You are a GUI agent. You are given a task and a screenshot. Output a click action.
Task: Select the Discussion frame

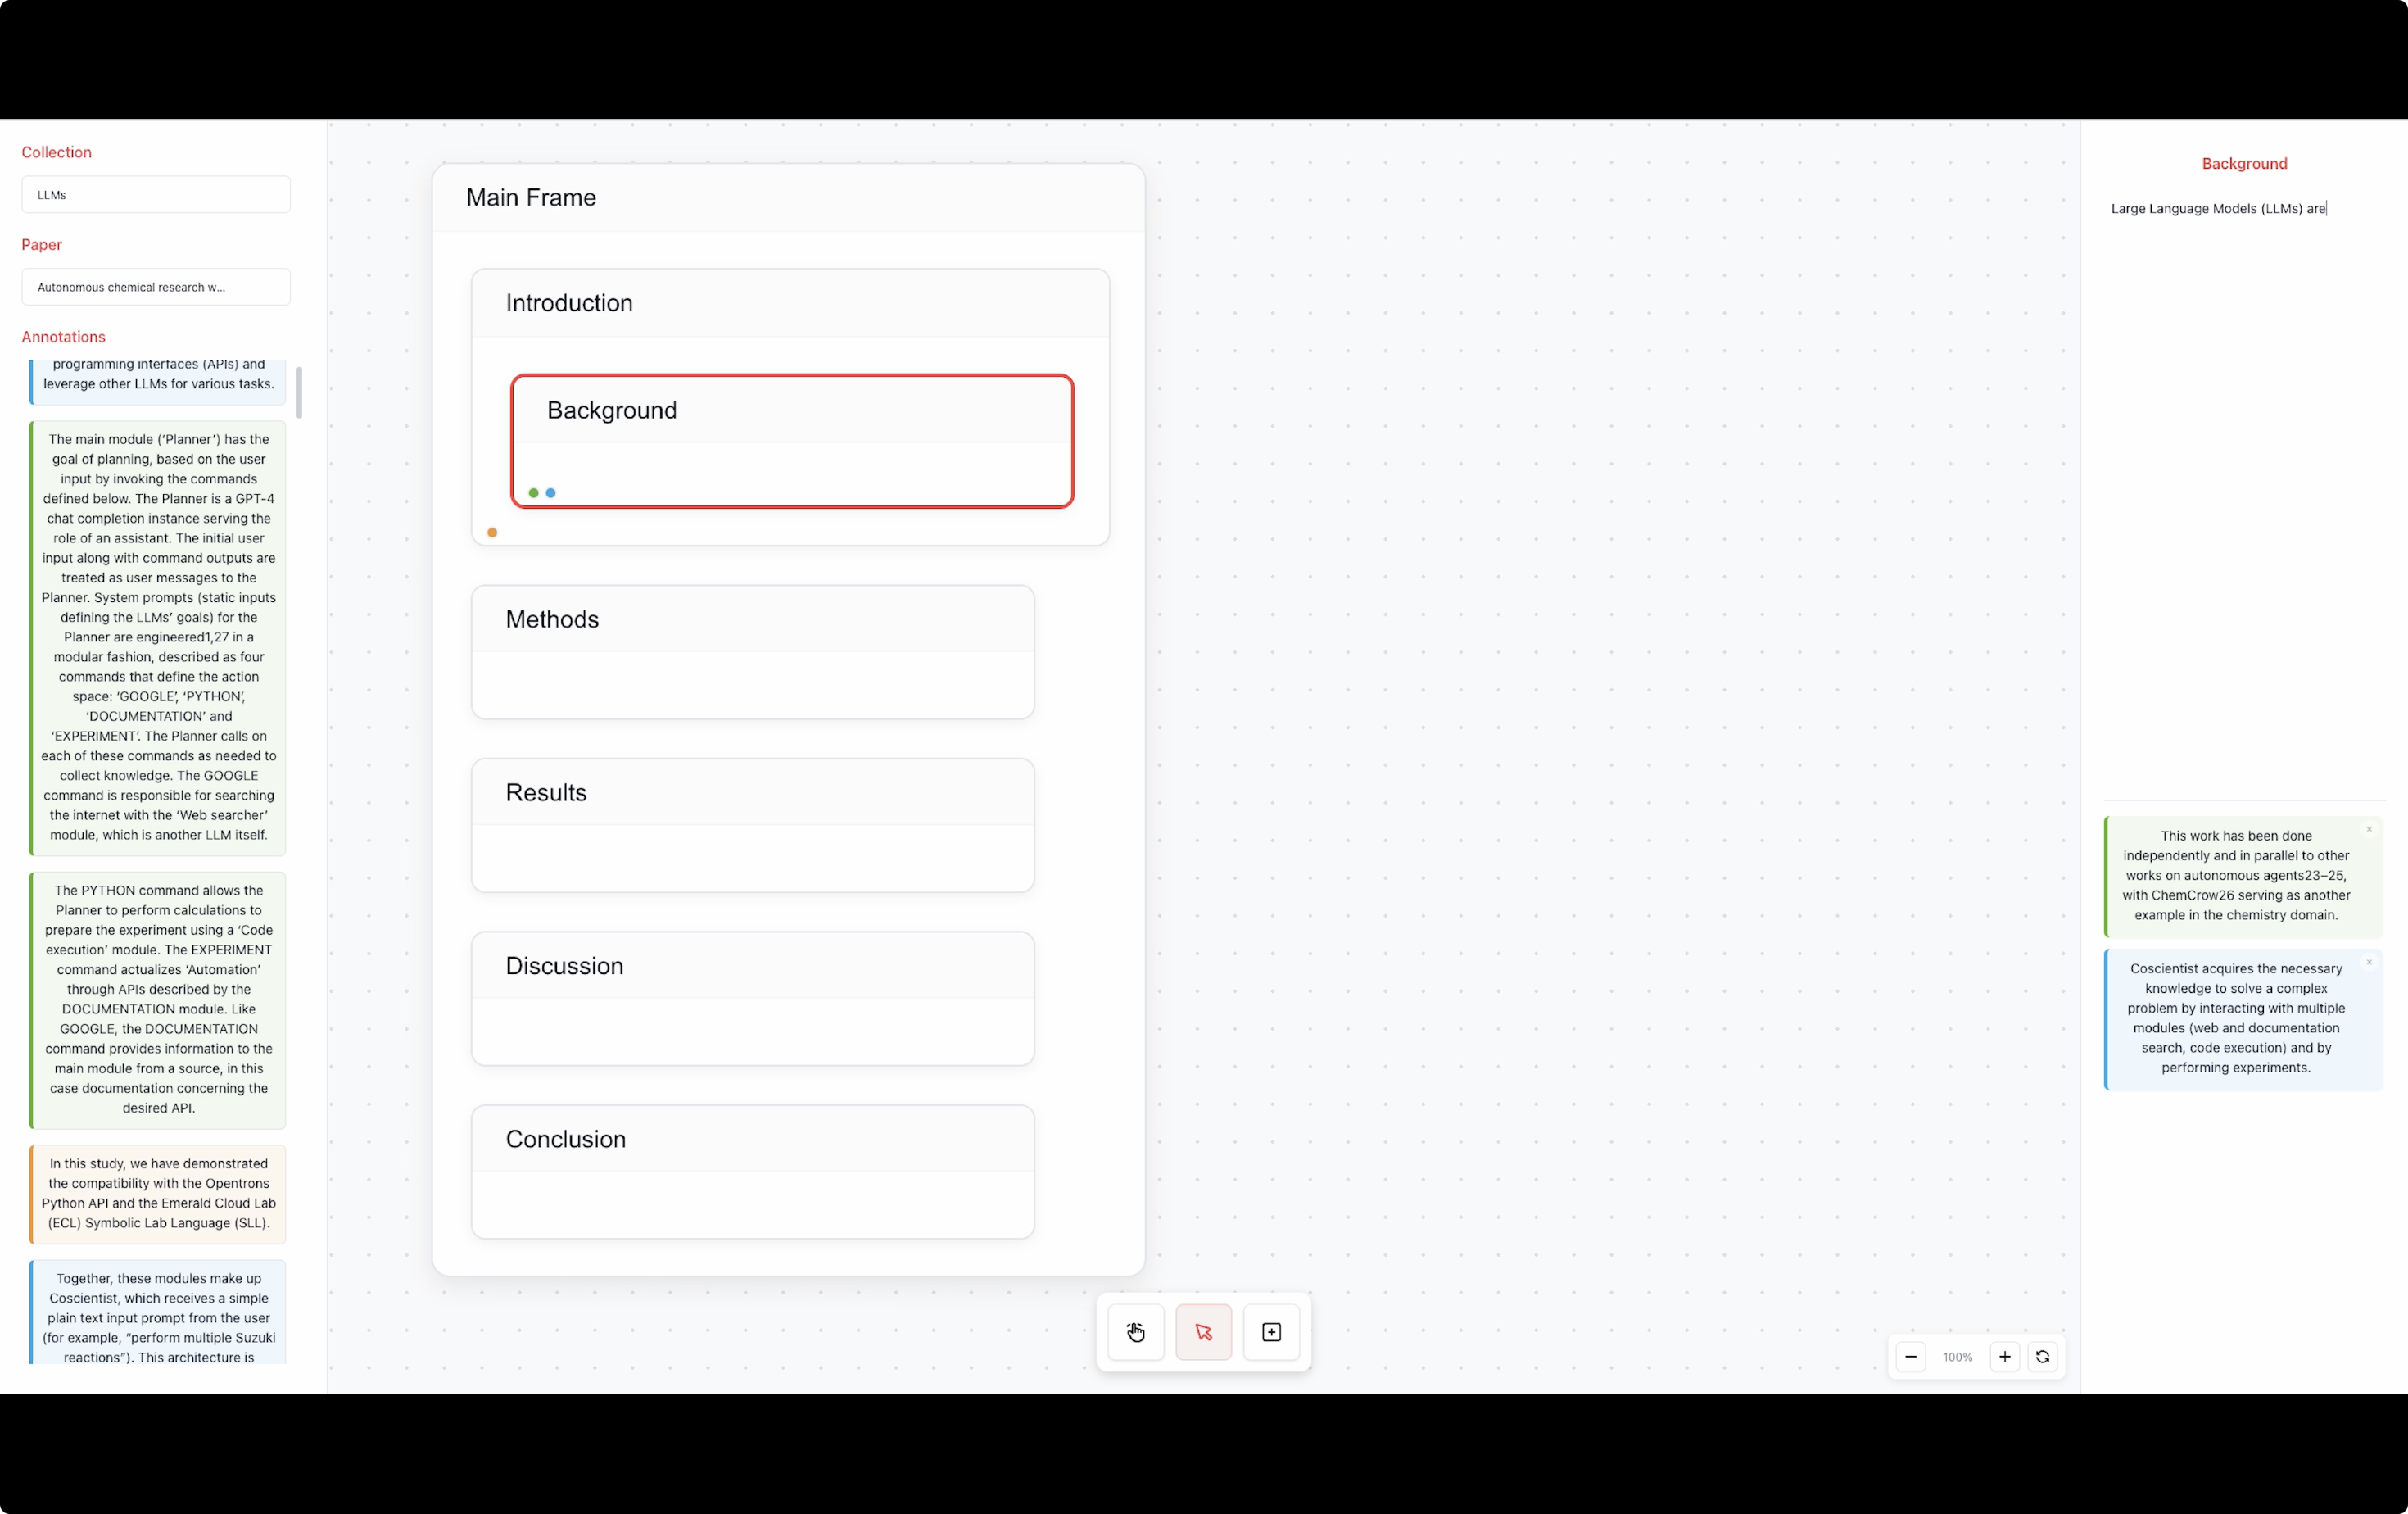tap(752, 966)
